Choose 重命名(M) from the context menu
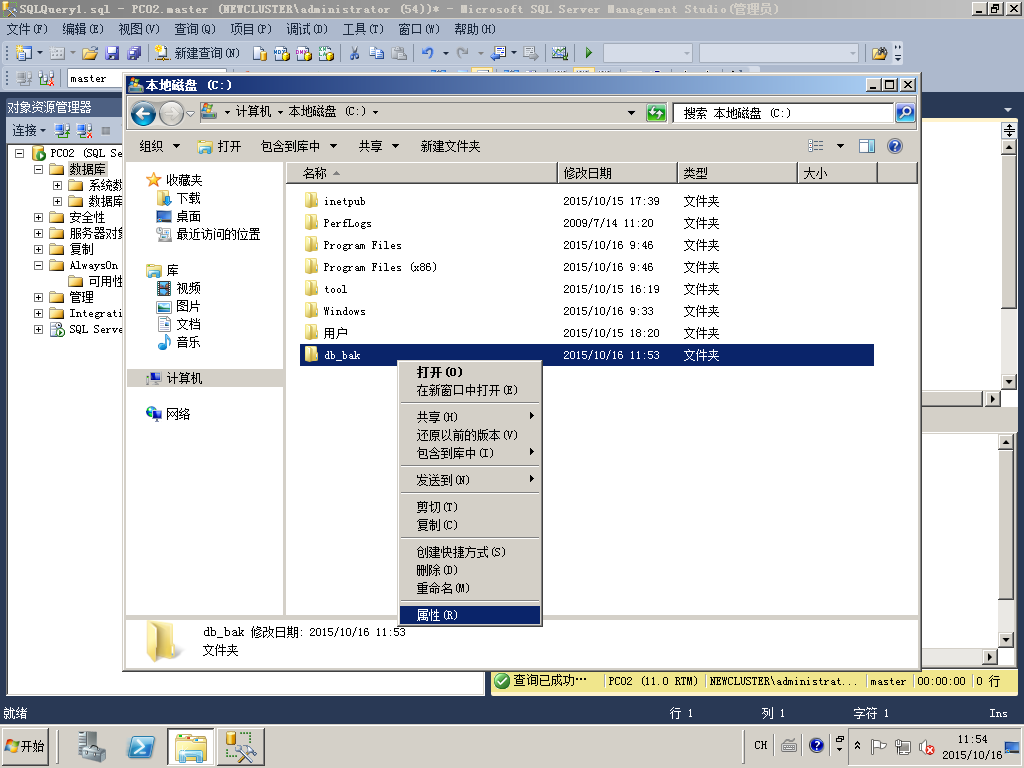The width and height of the screenshot is (1024, 768). tap(443, 588)
